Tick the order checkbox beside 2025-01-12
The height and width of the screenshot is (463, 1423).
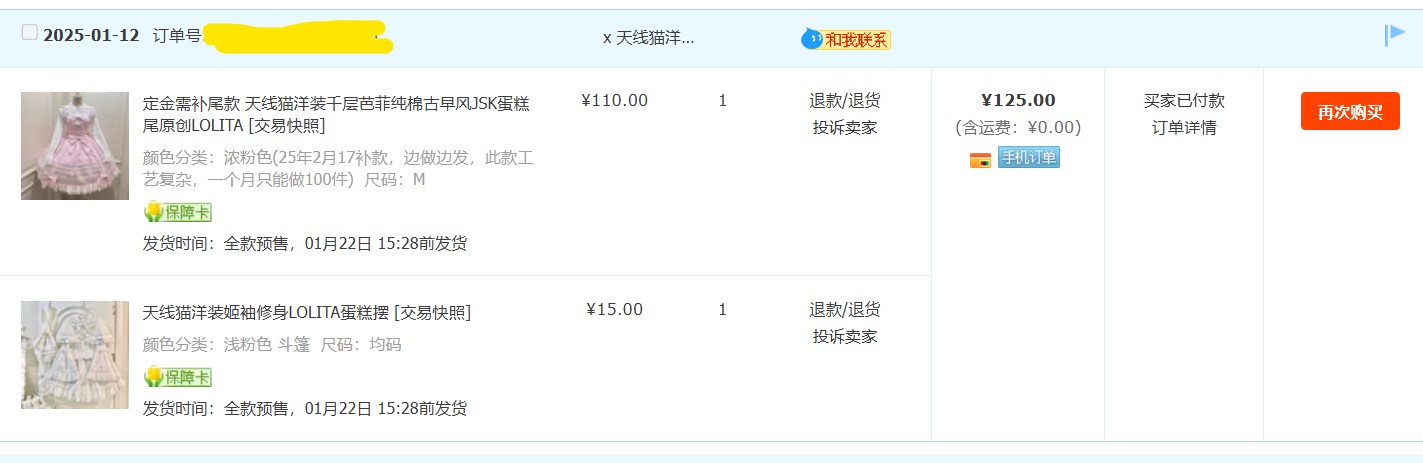point(29,33)
